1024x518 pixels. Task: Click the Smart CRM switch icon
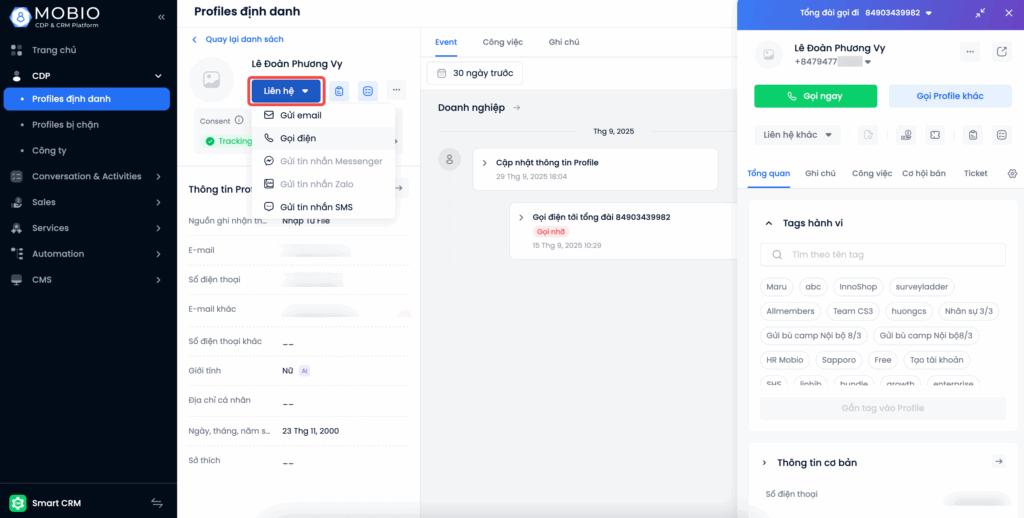pyautogui.click(x=157, y=503)
